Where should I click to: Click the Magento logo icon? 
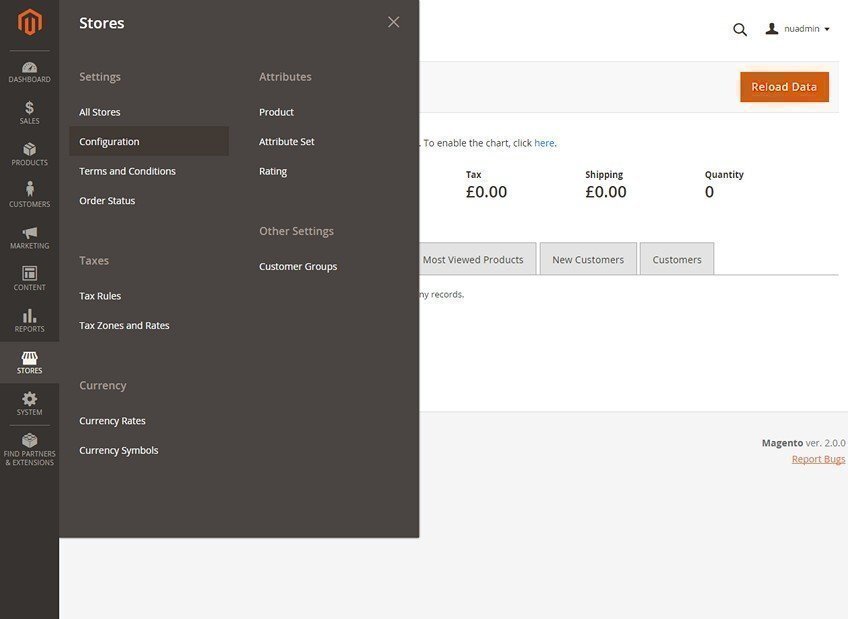[x=29, y=23]
